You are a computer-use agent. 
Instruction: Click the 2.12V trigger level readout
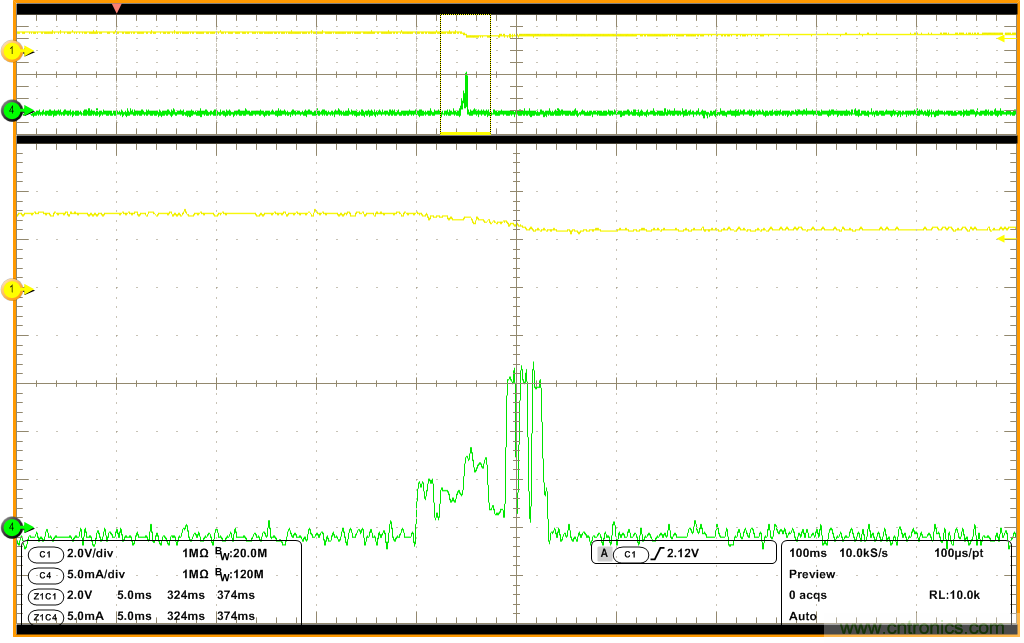point(684,554)
